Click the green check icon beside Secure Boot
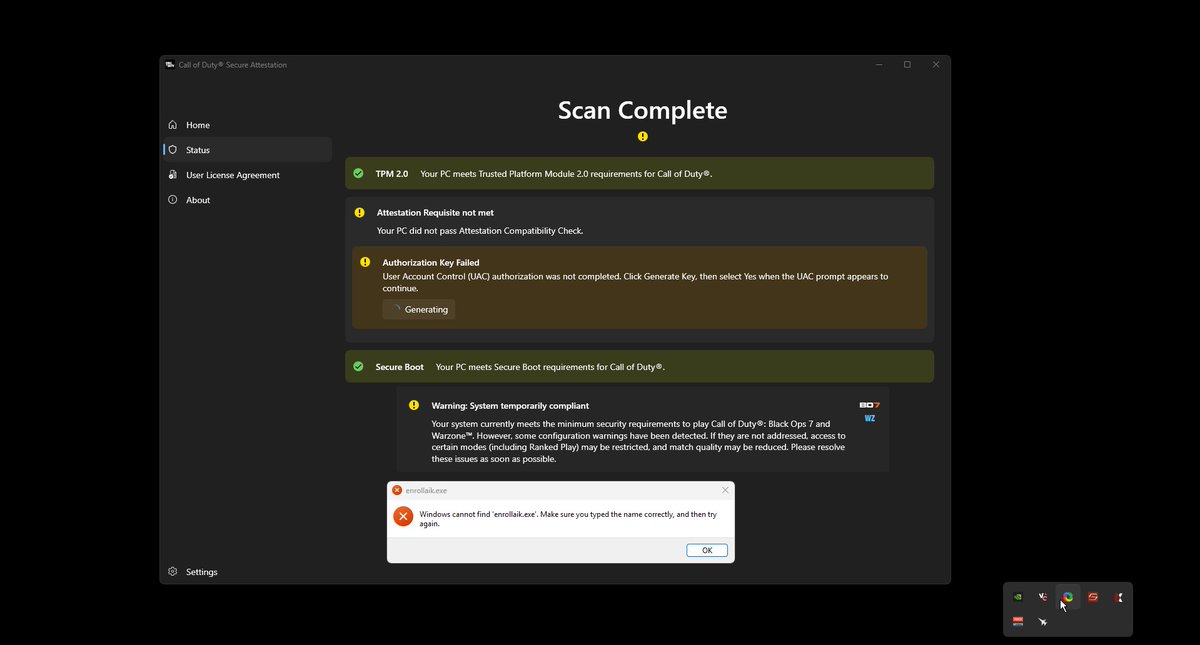This screenshot has height=645, width=1200. (359, 366)
